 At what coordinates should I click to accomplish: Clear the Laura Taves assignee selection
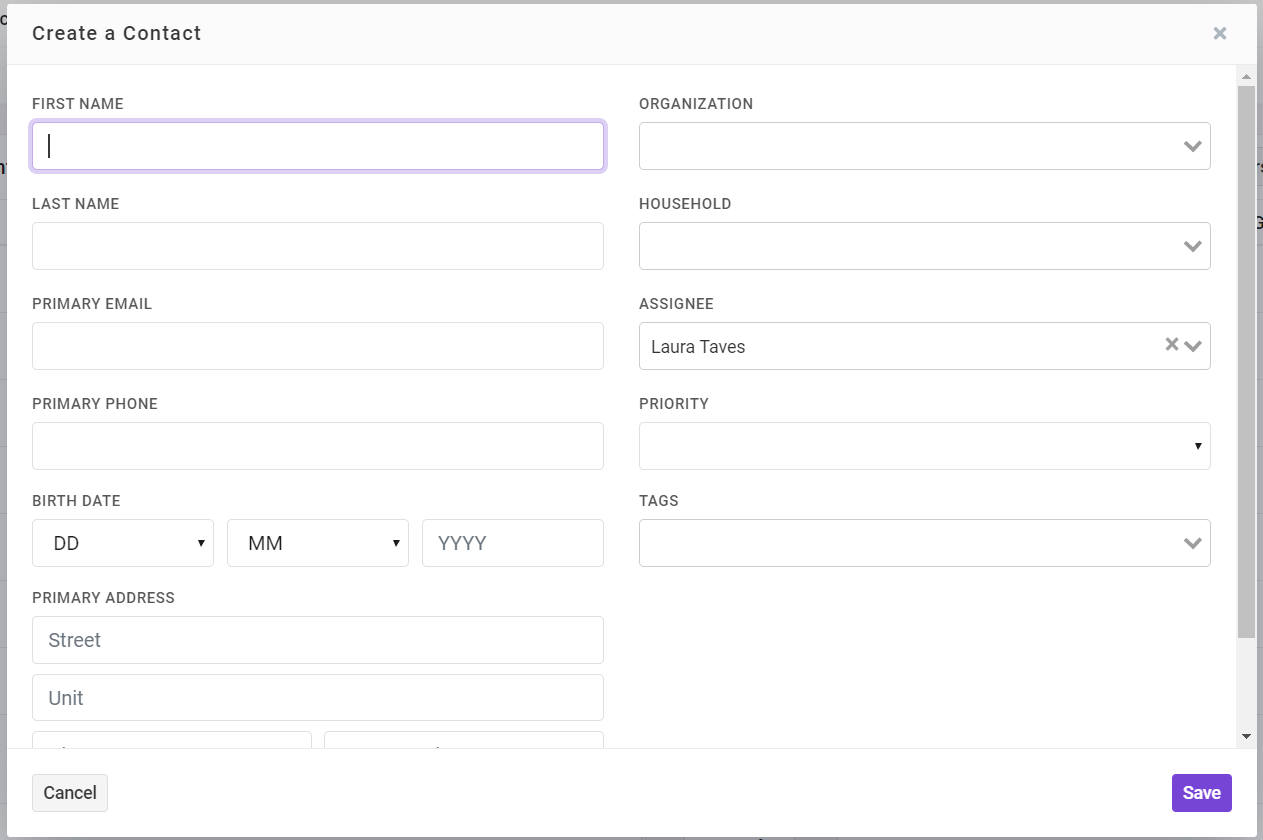[x=1171, y=344]
